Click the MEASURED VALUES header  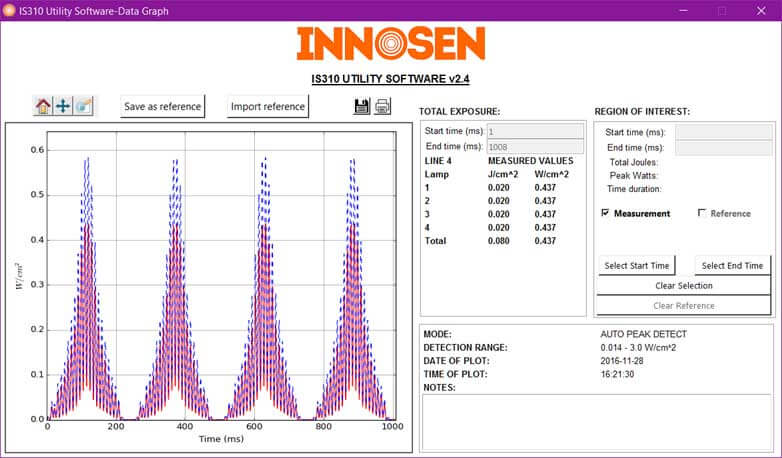(531, 161)
